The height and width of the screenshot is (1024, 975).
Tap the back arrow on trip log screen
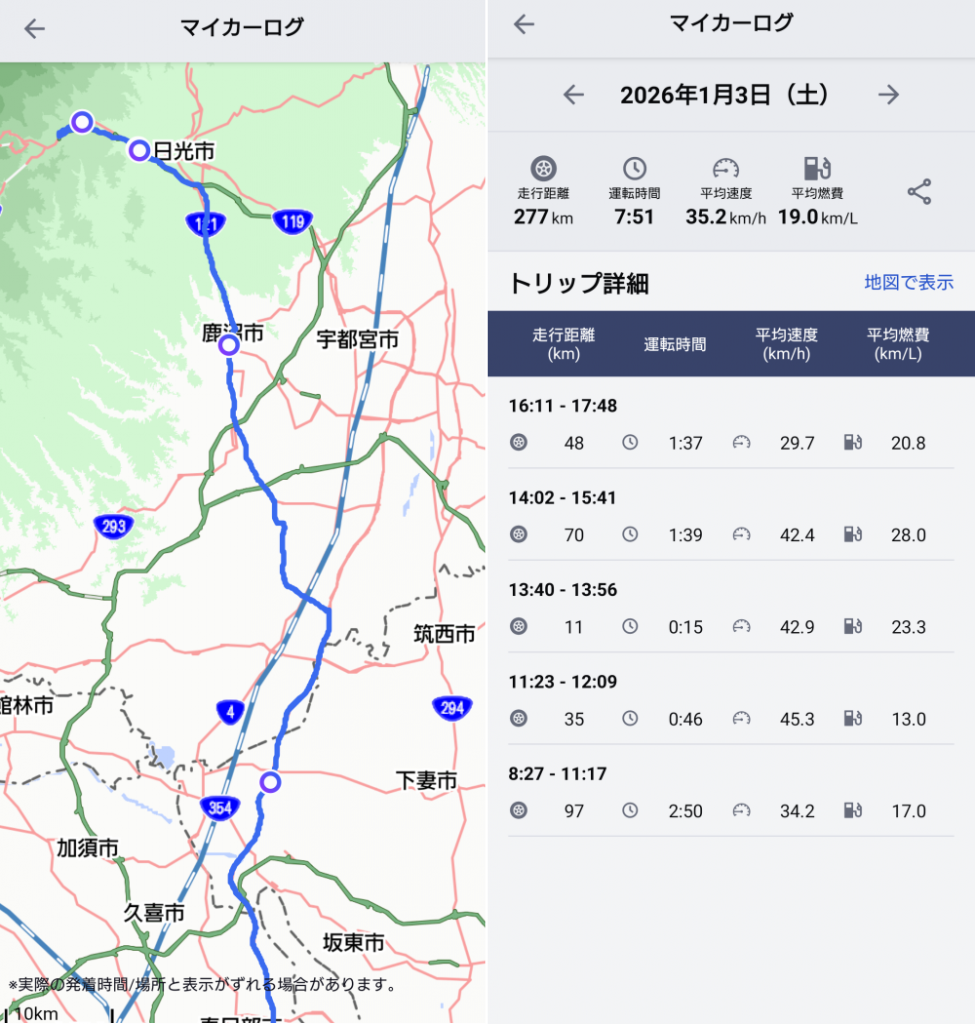(524, 25)
